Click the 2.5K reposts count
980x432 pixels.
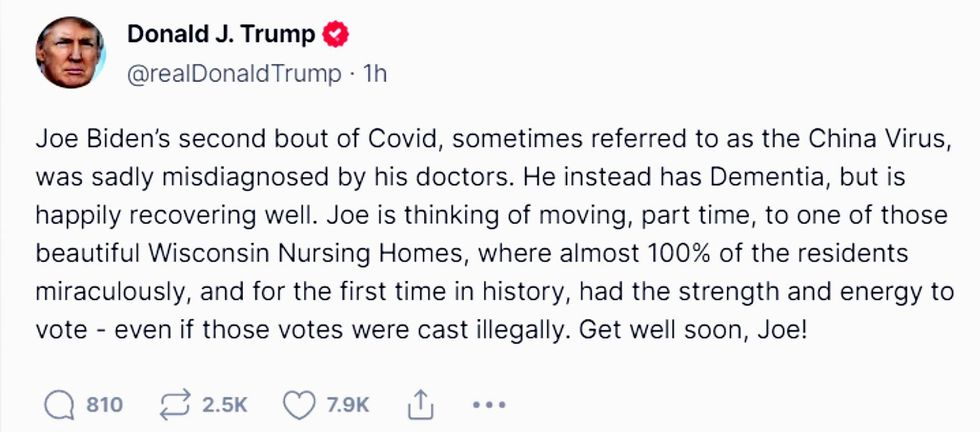(224, 404)
